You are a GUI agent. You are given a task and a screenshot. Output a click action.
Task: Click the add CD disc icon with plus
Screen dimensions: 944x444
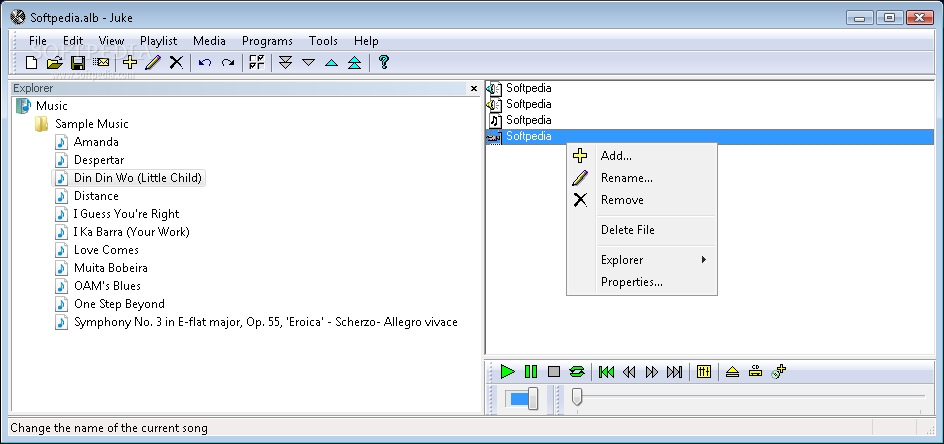[778, 372]
